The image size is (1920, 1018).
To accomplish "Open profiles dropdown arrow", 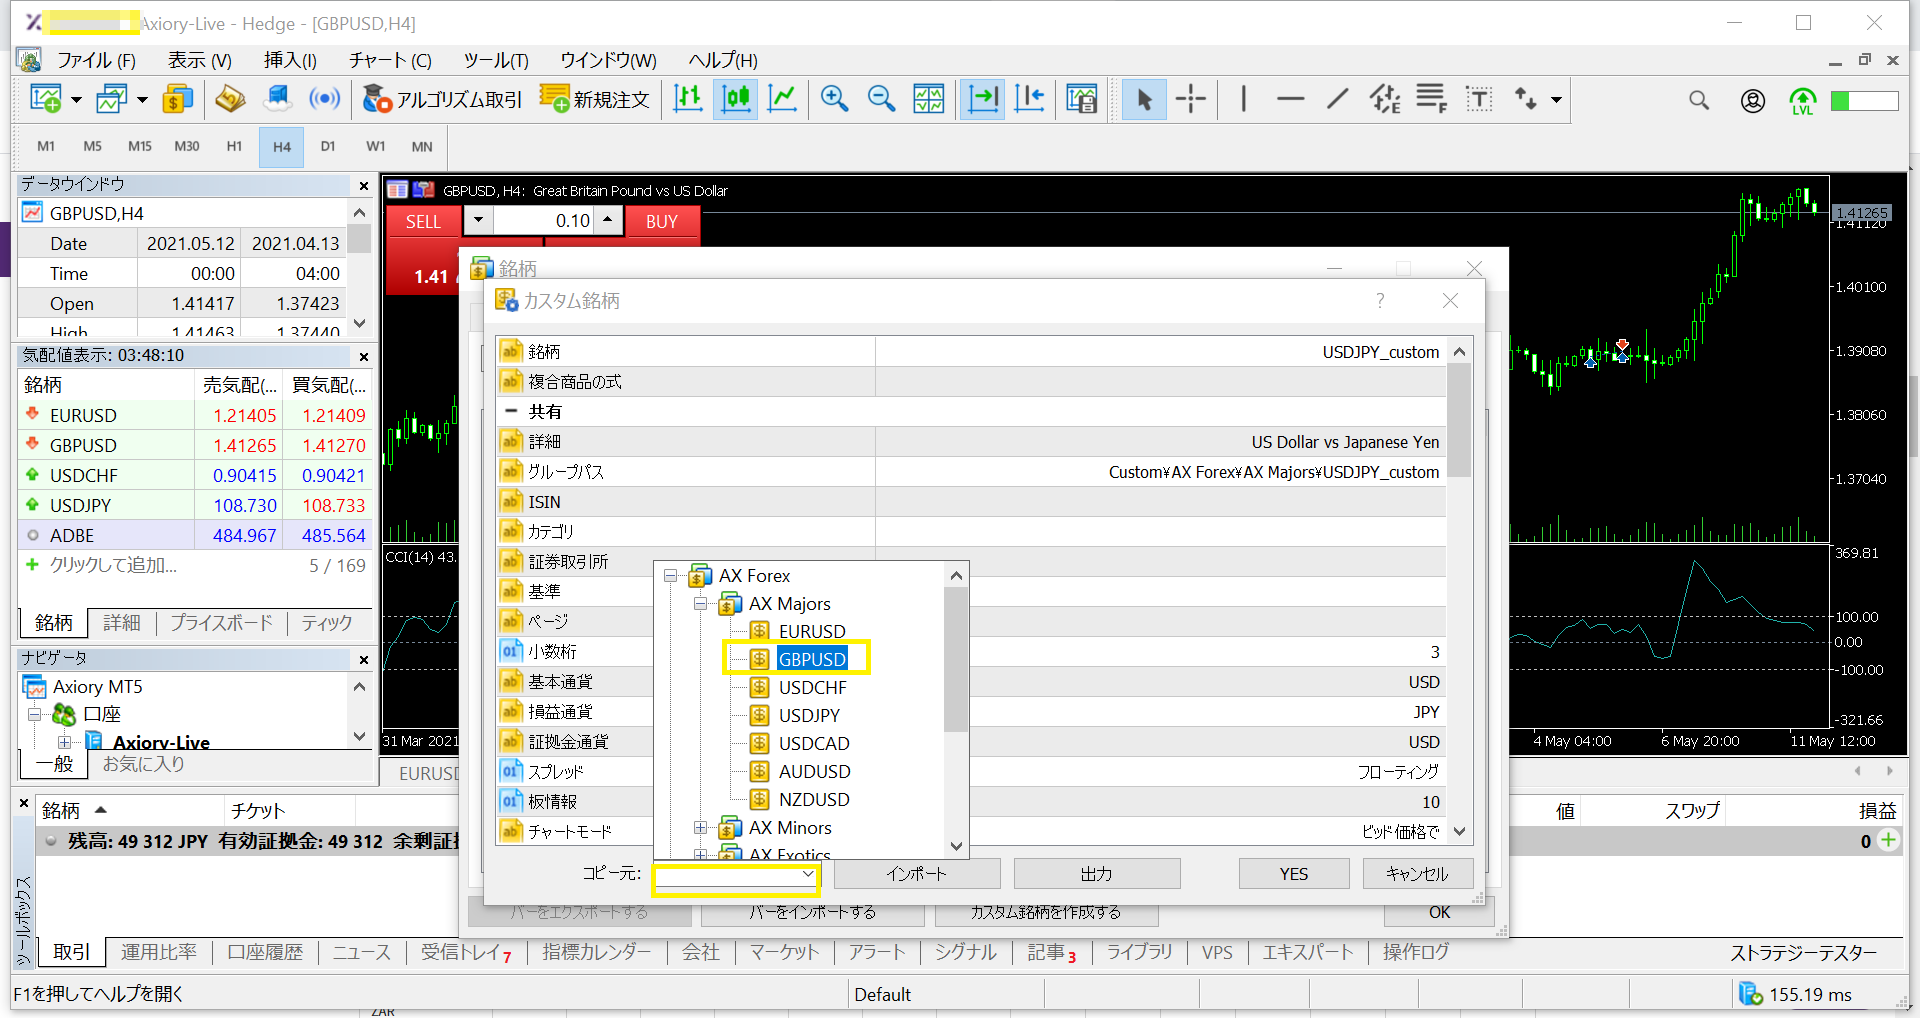I will 142,100.
